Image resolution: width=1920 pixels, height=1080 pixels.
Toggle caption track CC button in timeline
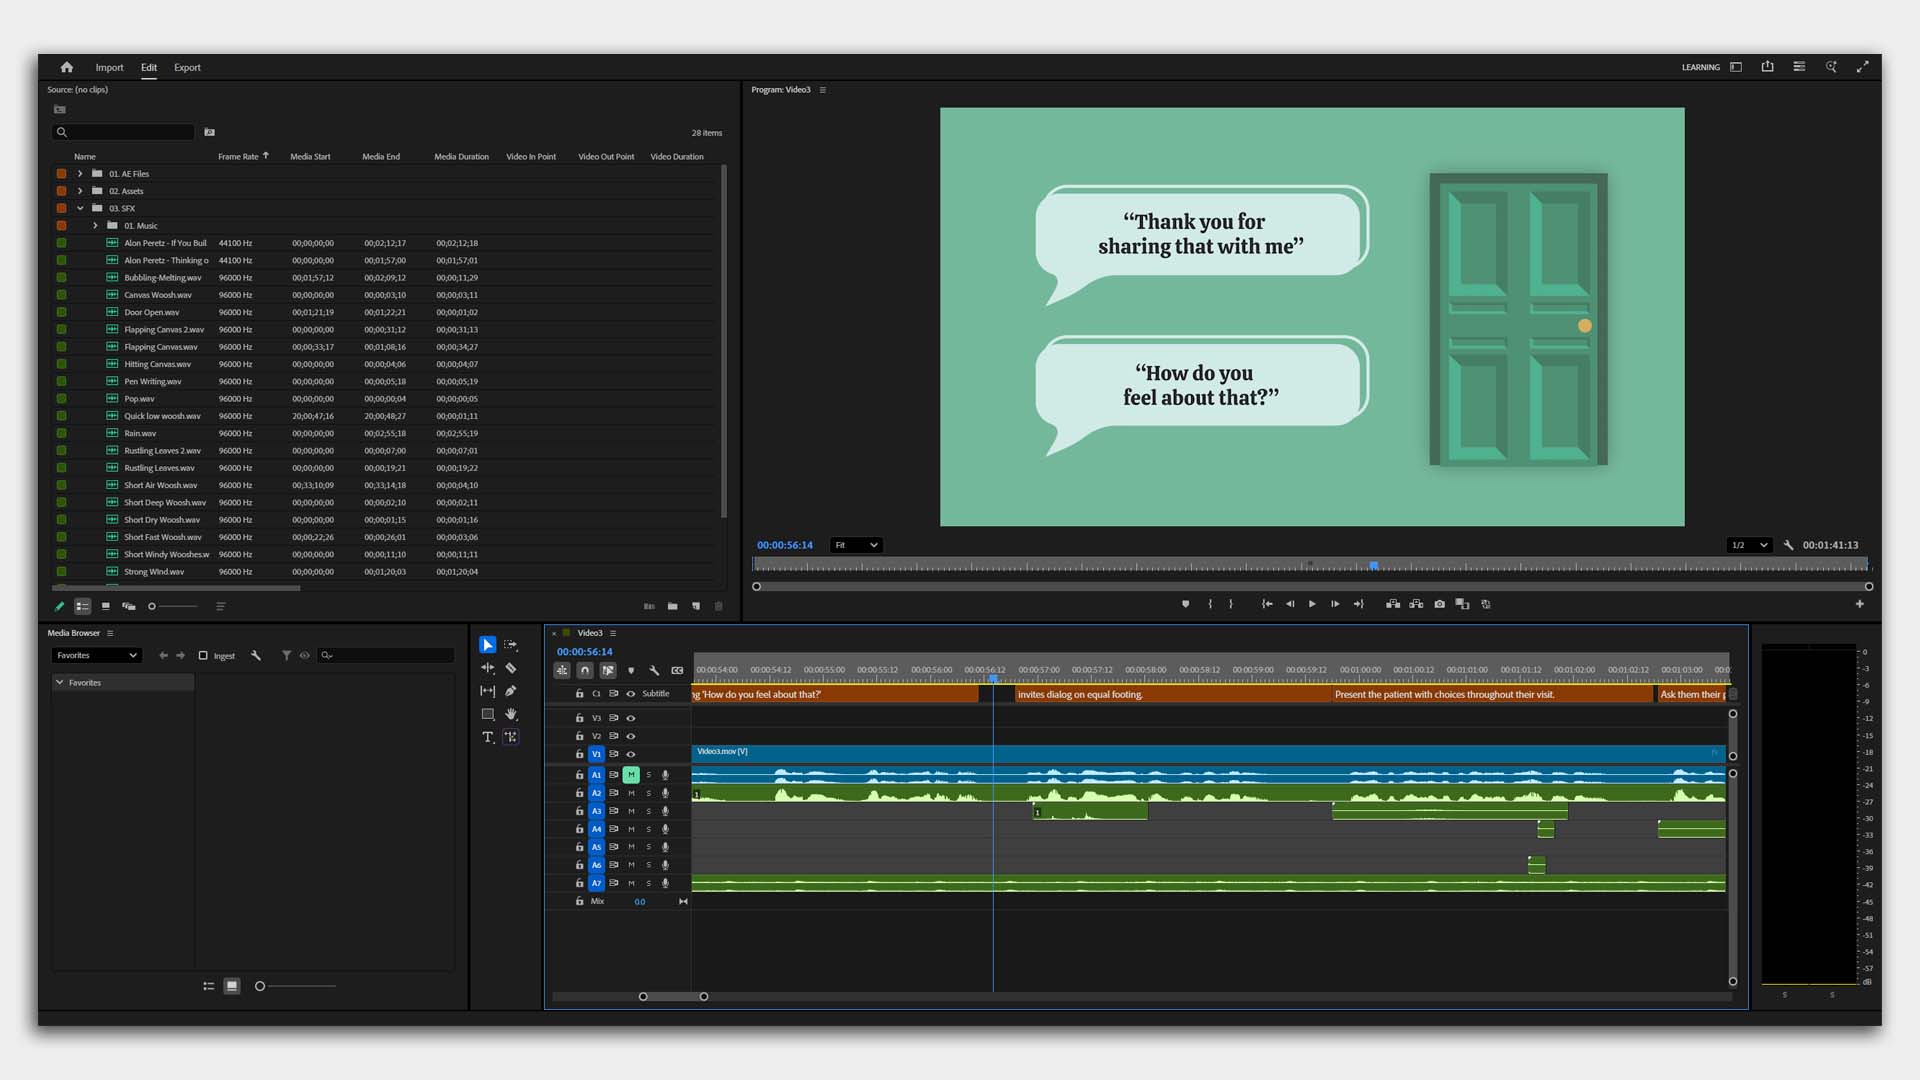click(677, 671)
